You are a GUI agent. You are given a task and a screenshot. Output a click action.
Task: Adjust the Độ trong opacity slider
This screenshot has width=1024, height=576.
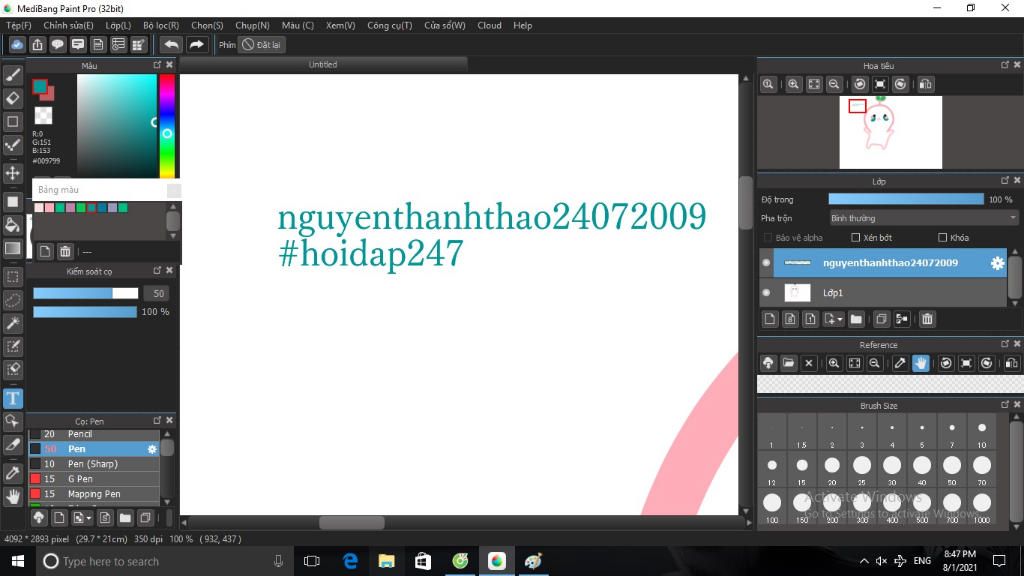pos(906,199)
